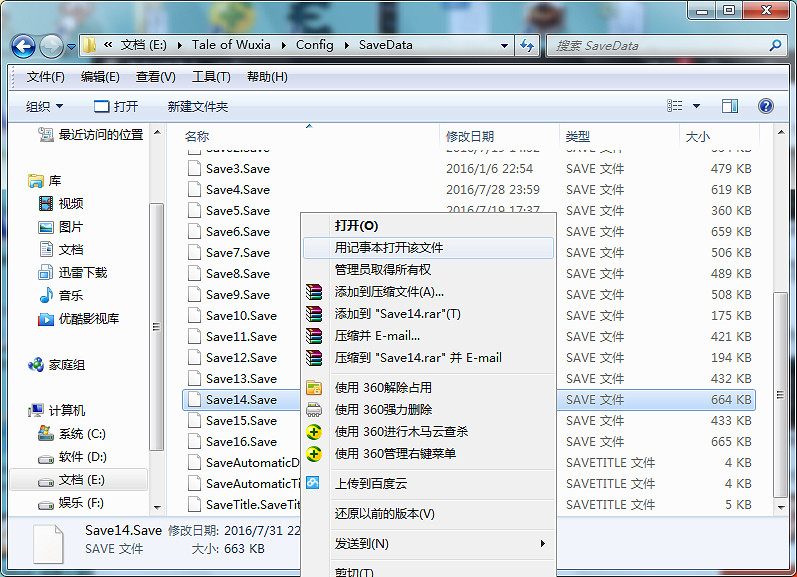Click the 新建文件夹 button
Screen dimensions: 797x577
(198, 106)
